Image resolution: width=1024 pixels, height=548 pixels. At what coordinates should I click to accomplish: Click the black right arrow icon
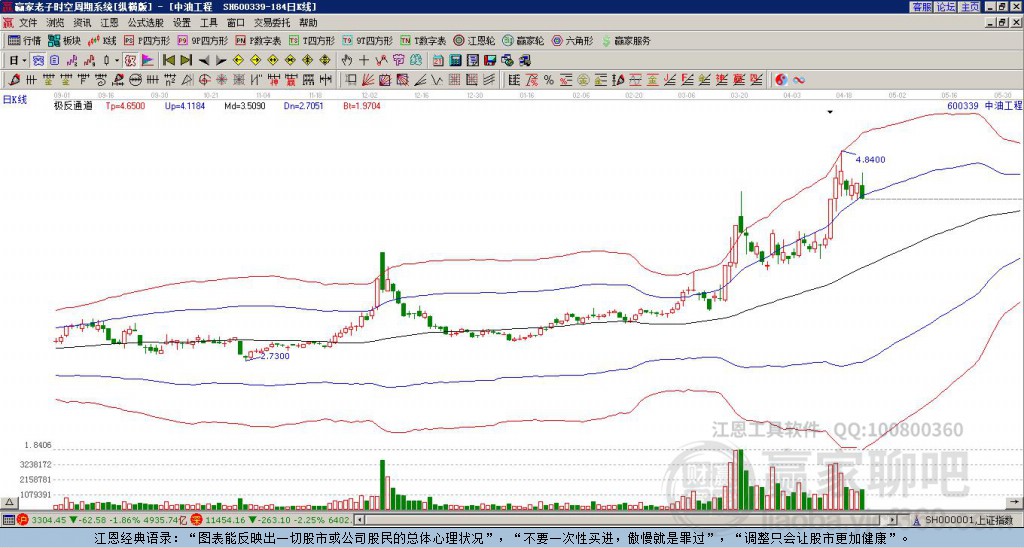click(x=221, y=60)
